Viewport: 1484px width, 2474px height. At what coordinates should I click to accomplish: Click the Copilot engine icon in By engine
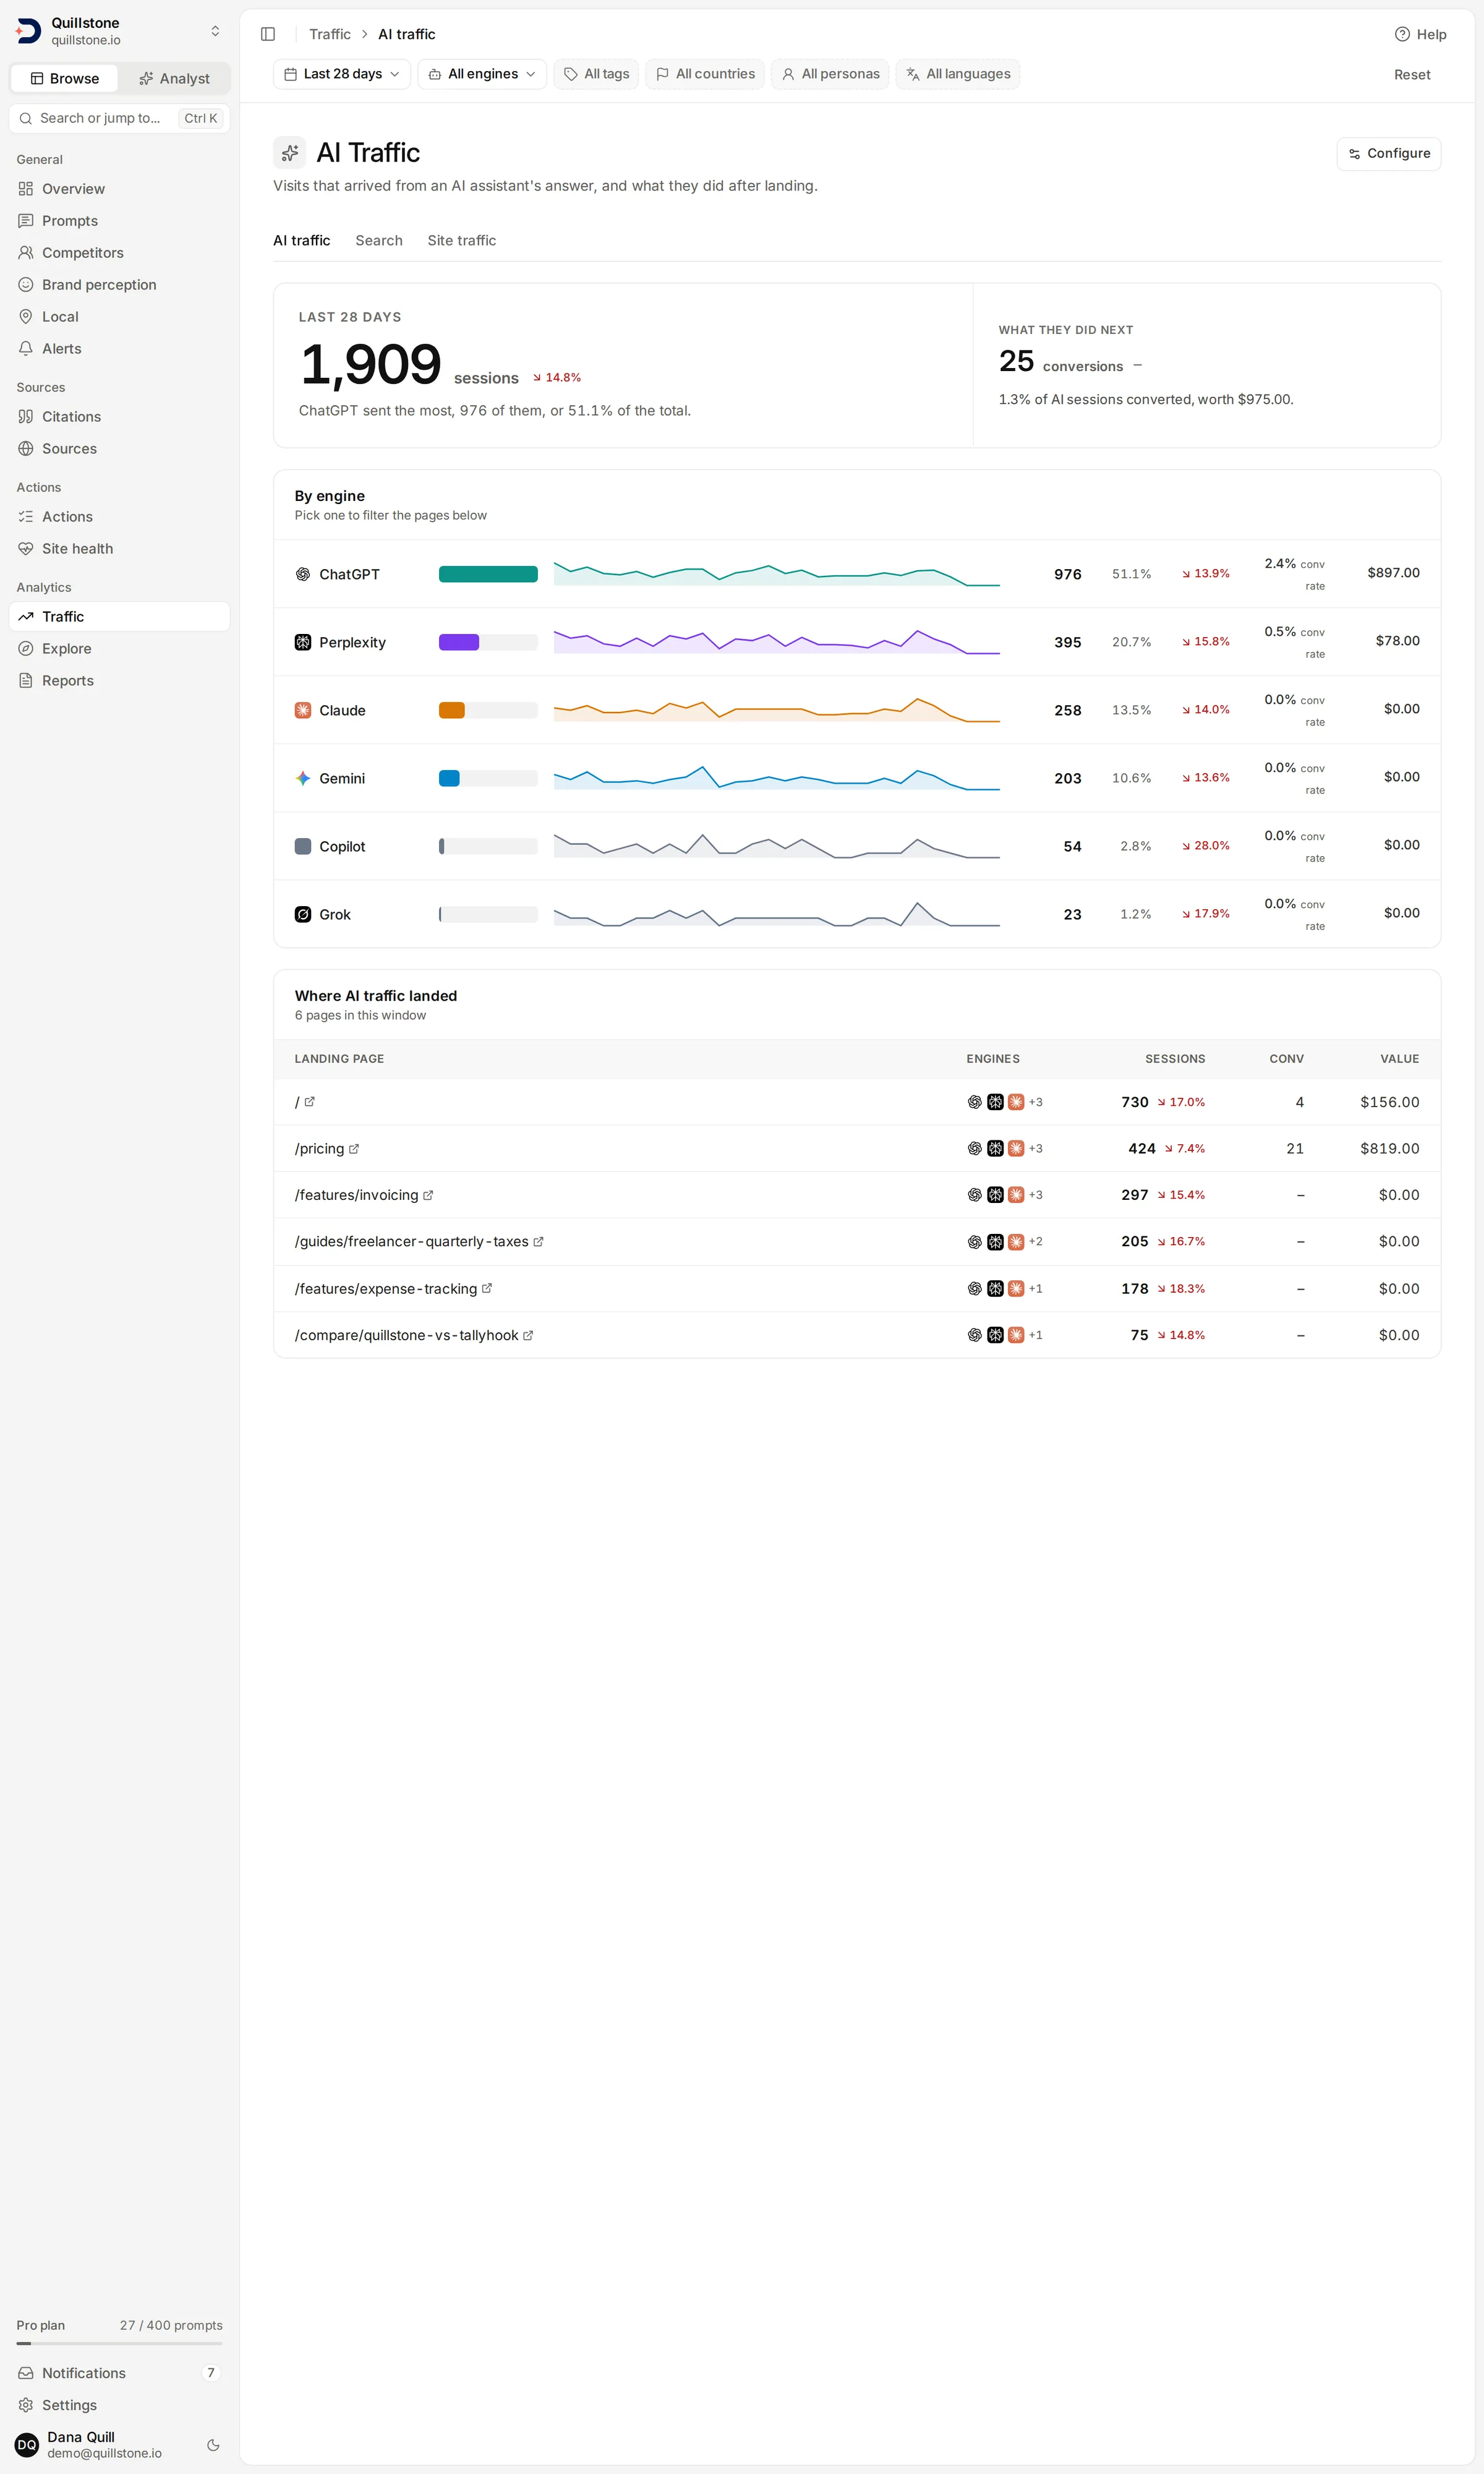(303, 846)
